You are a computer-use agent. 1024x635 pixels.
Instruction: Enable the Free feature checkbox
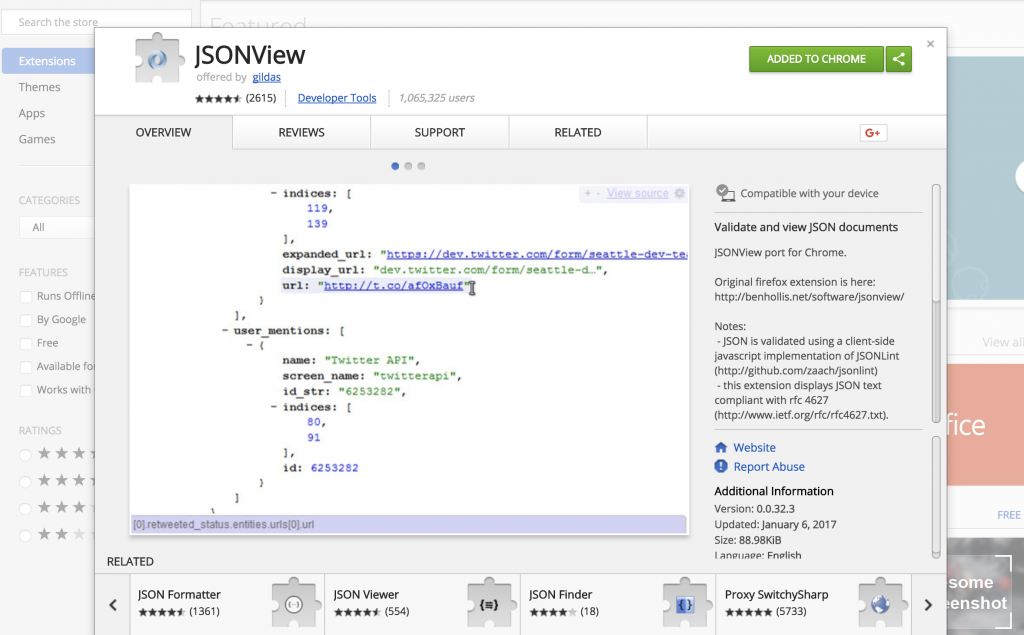pyautogui.click(x=26, y=344)
